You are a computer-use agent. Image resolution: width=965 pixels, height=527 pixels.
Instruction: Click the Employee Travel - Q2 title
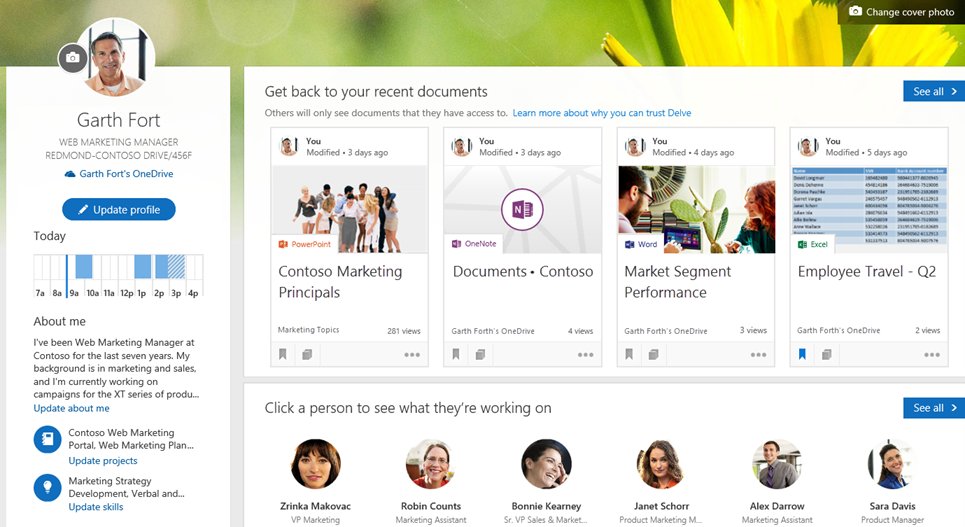[x=867, y=272]
